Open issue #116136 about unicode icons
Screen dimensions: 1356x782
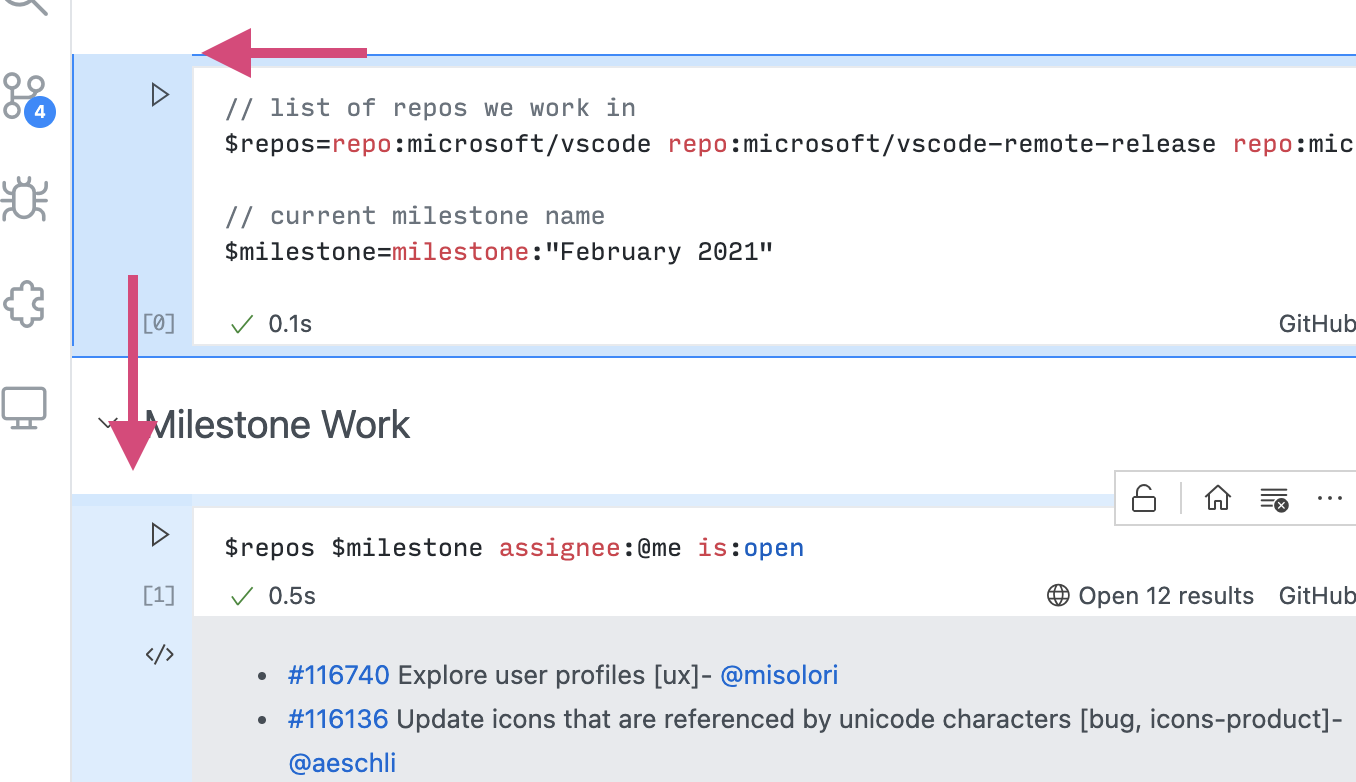pos(339,719)
